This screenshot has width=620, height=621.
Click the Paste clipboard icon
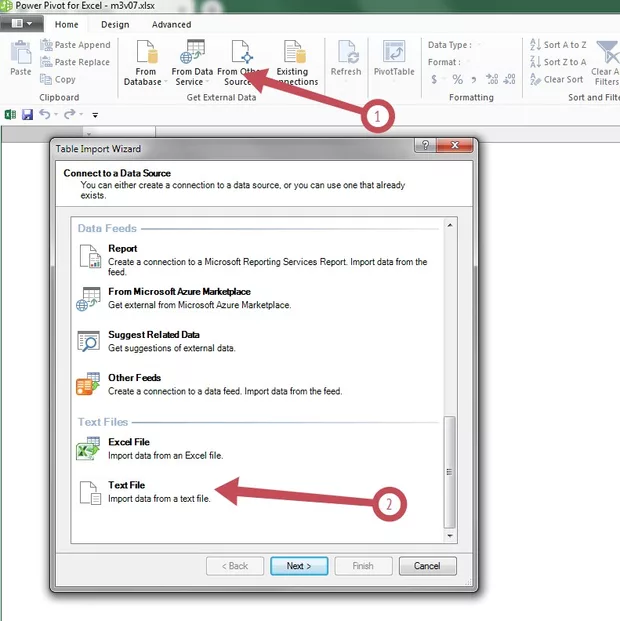coord(21,52)
